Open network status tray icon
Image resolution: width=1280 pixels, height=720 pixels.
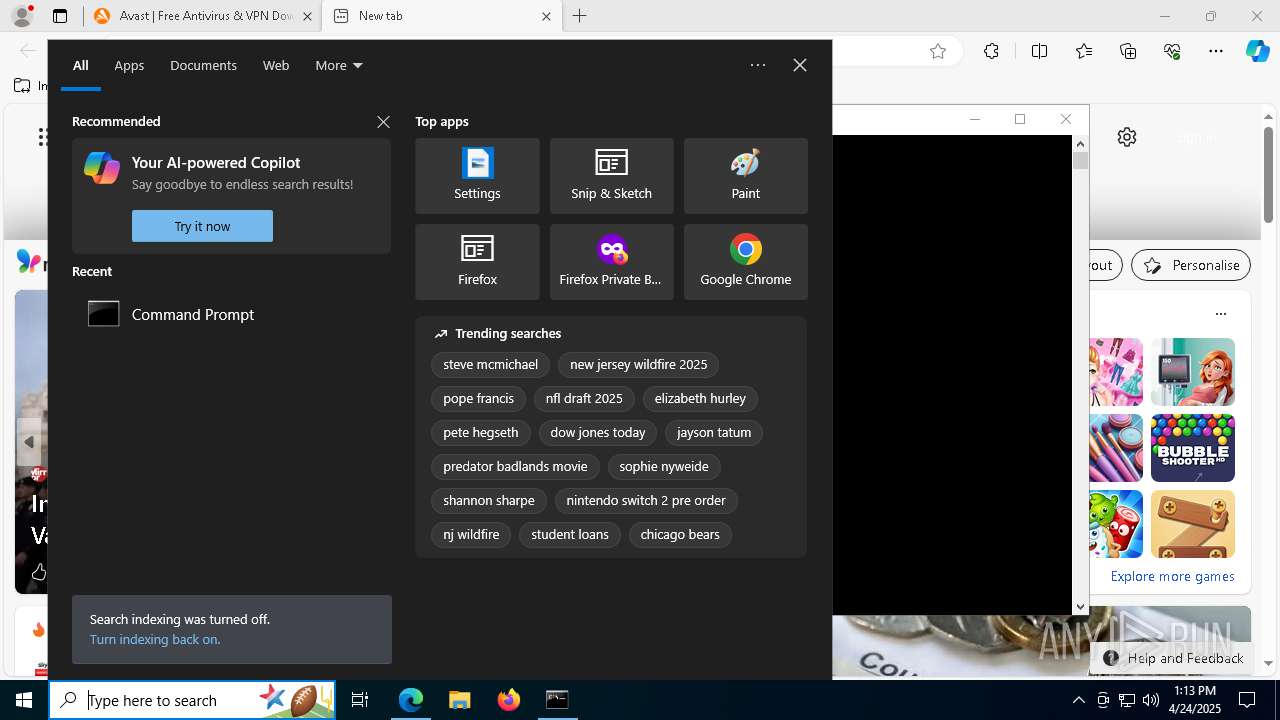(1126, 700)
